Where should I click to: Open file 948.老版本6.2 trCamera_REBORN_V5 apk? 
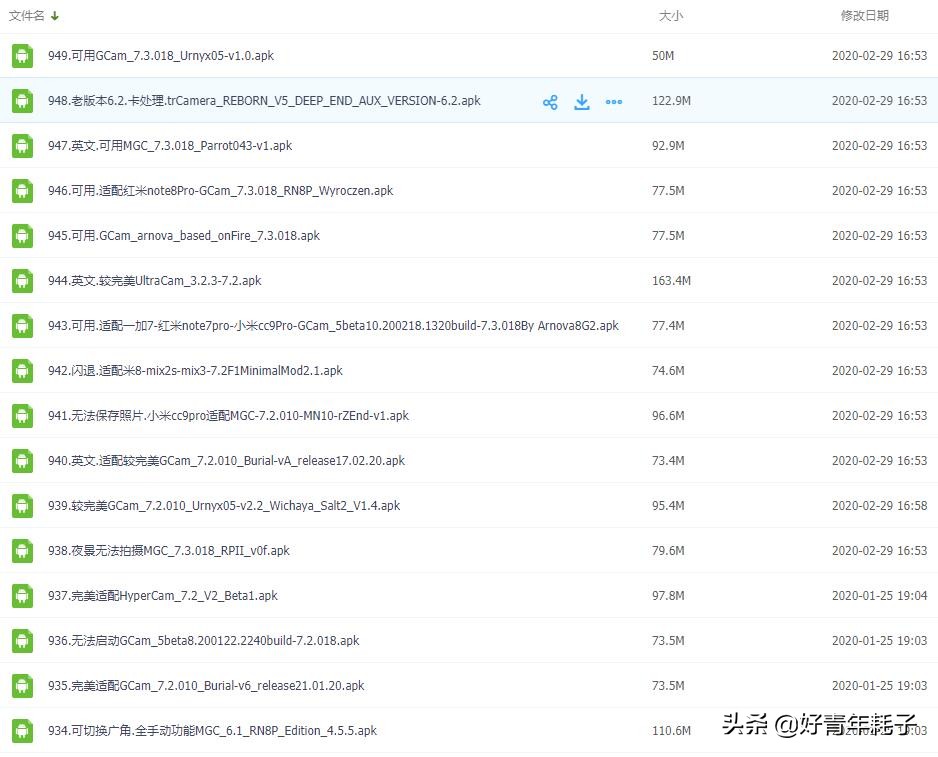coord(264,101)
